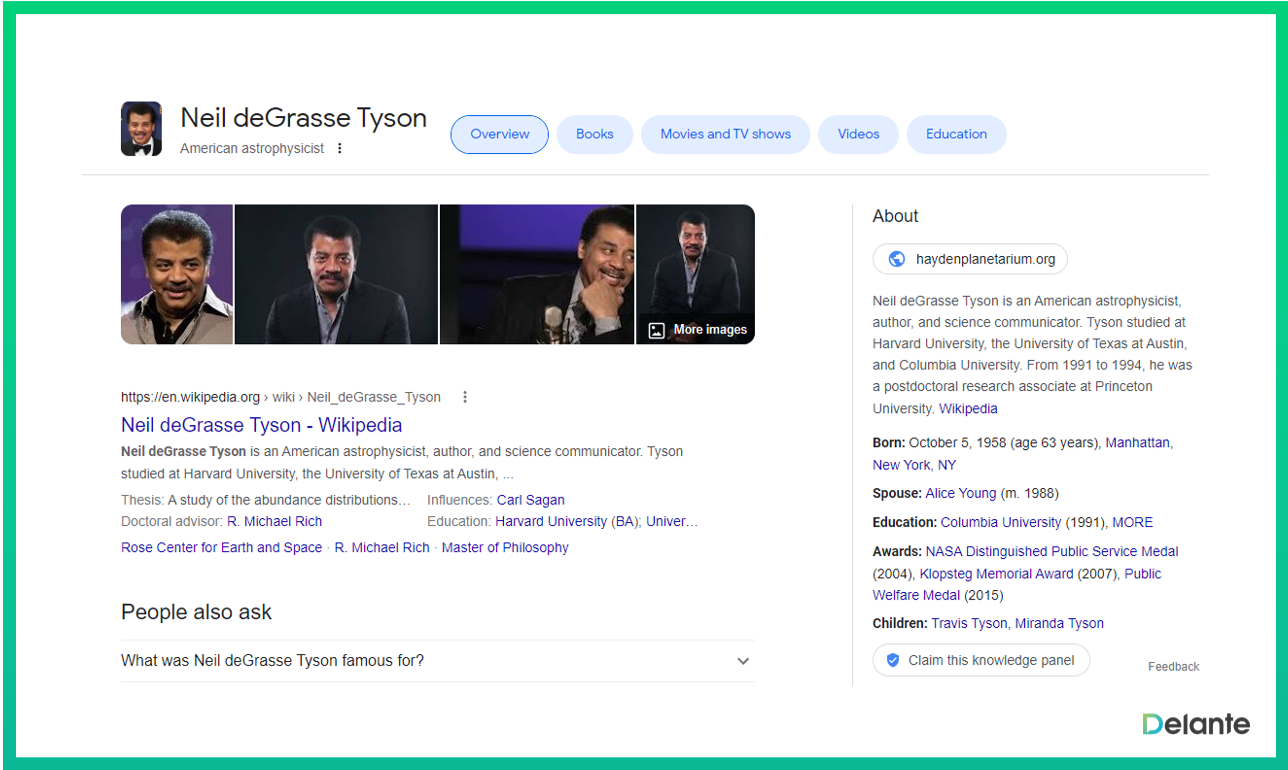Click Harvard University (BA) education link
1288x770 pixels.
(x=567, y=521)
